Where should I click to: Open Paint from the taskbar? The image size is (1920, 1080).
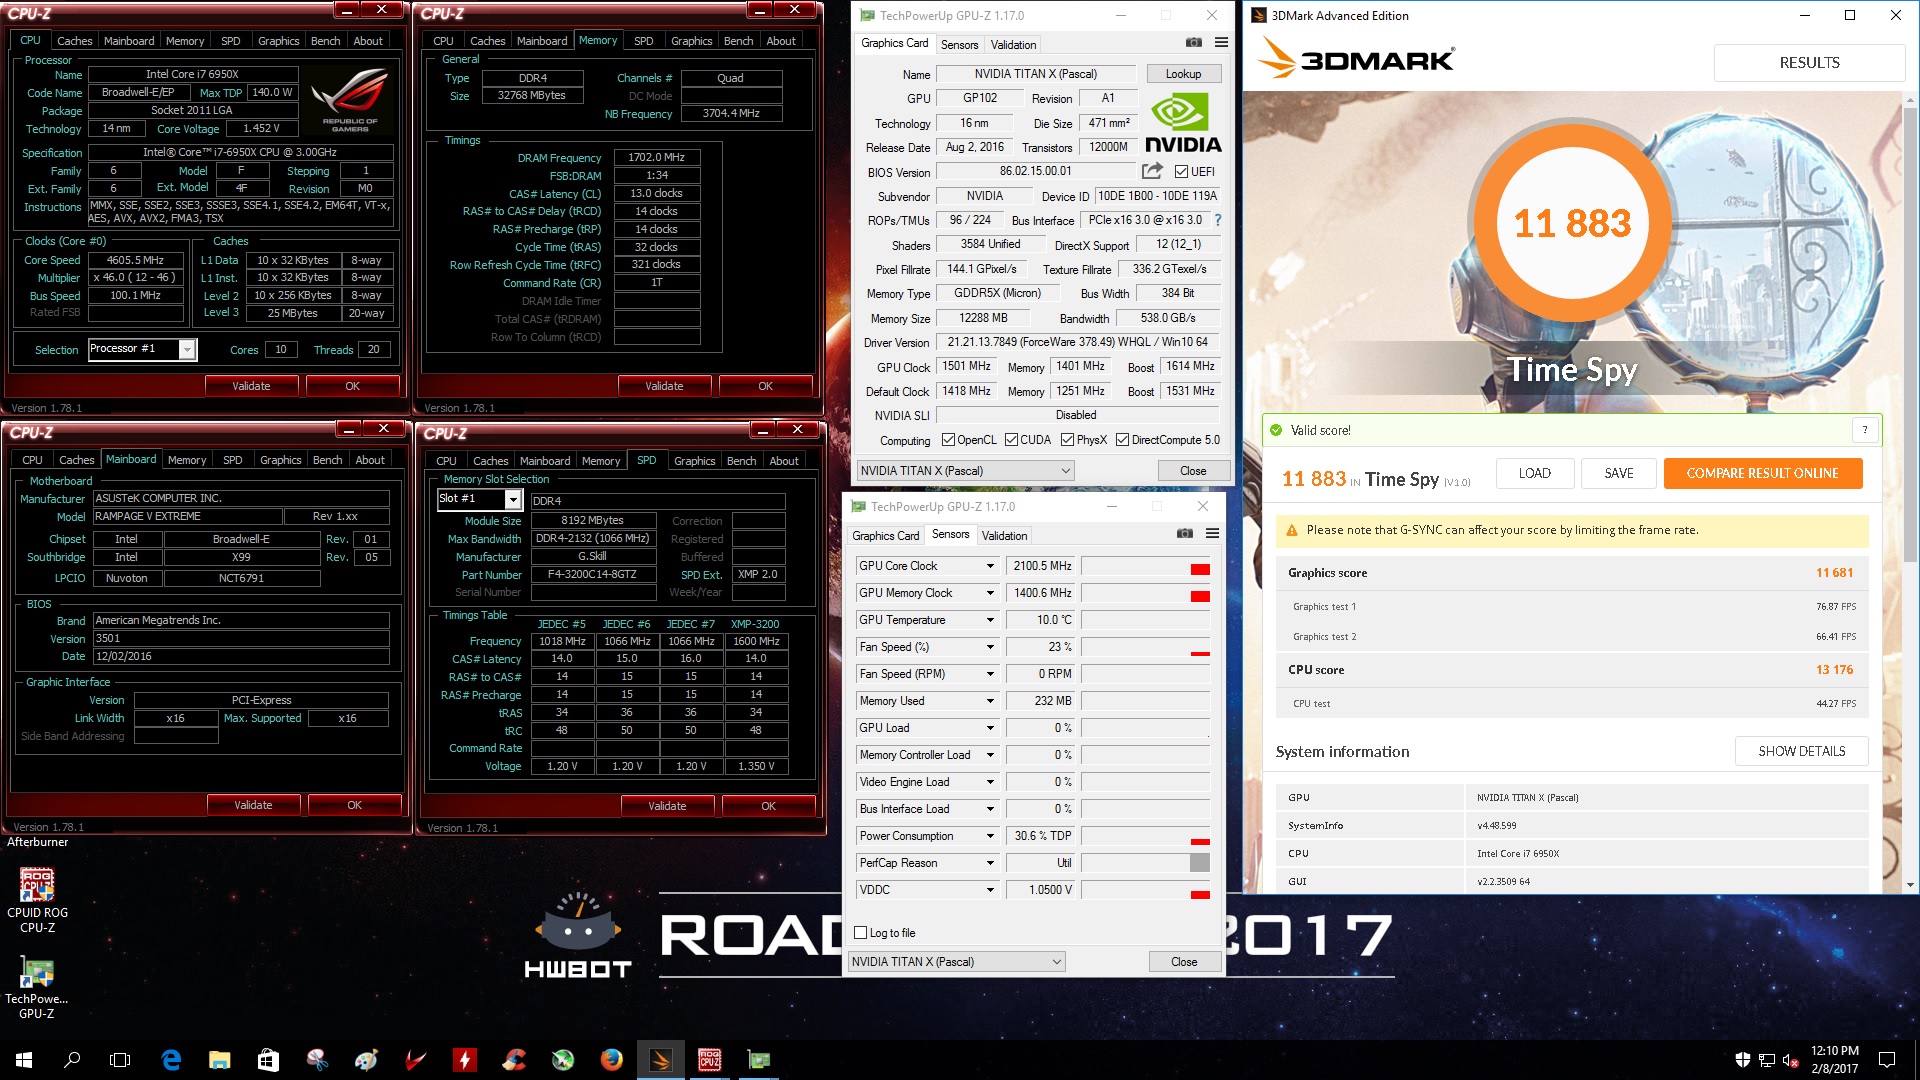click(x=366, y=1060)
